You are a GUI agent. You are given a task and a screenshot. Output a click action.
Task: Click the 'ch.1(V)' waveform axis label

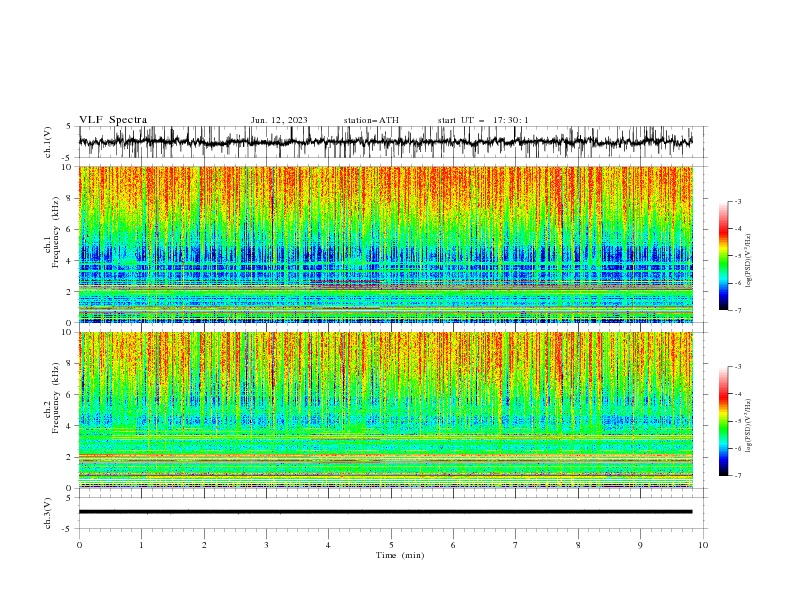(48, 142)
